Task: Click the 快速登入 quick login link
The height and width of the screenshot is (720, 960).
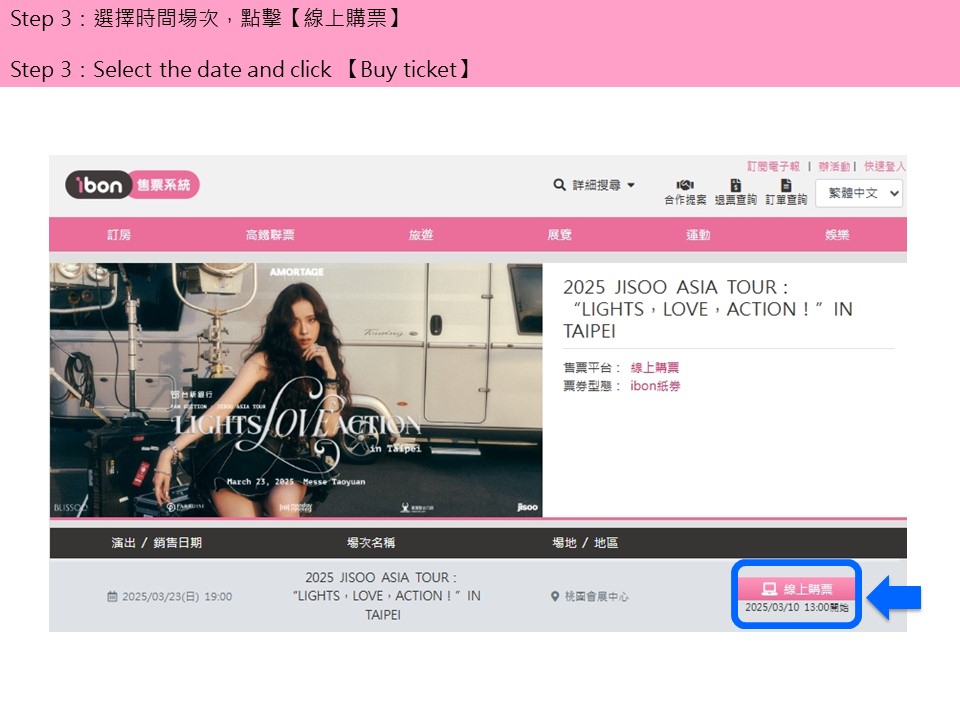Action: (885, 166)
